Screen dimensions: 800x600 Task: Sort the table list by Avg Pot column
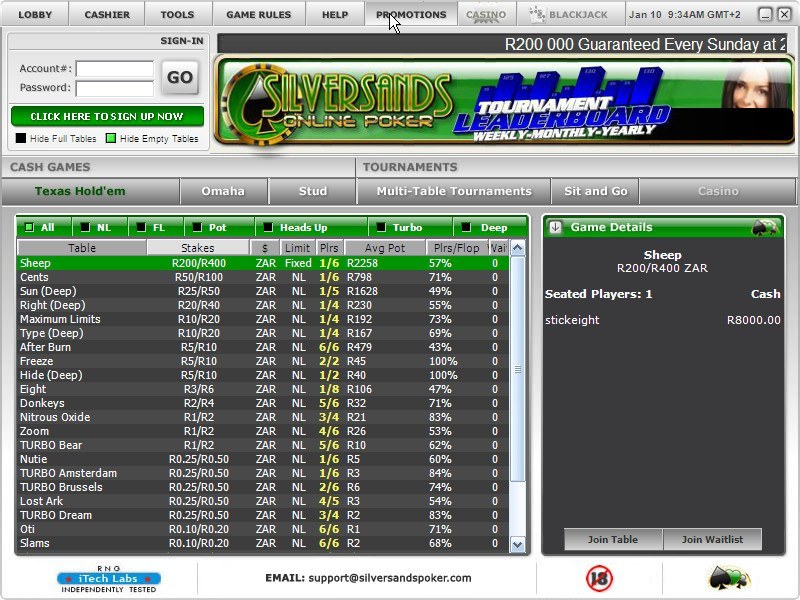point(383,247)
